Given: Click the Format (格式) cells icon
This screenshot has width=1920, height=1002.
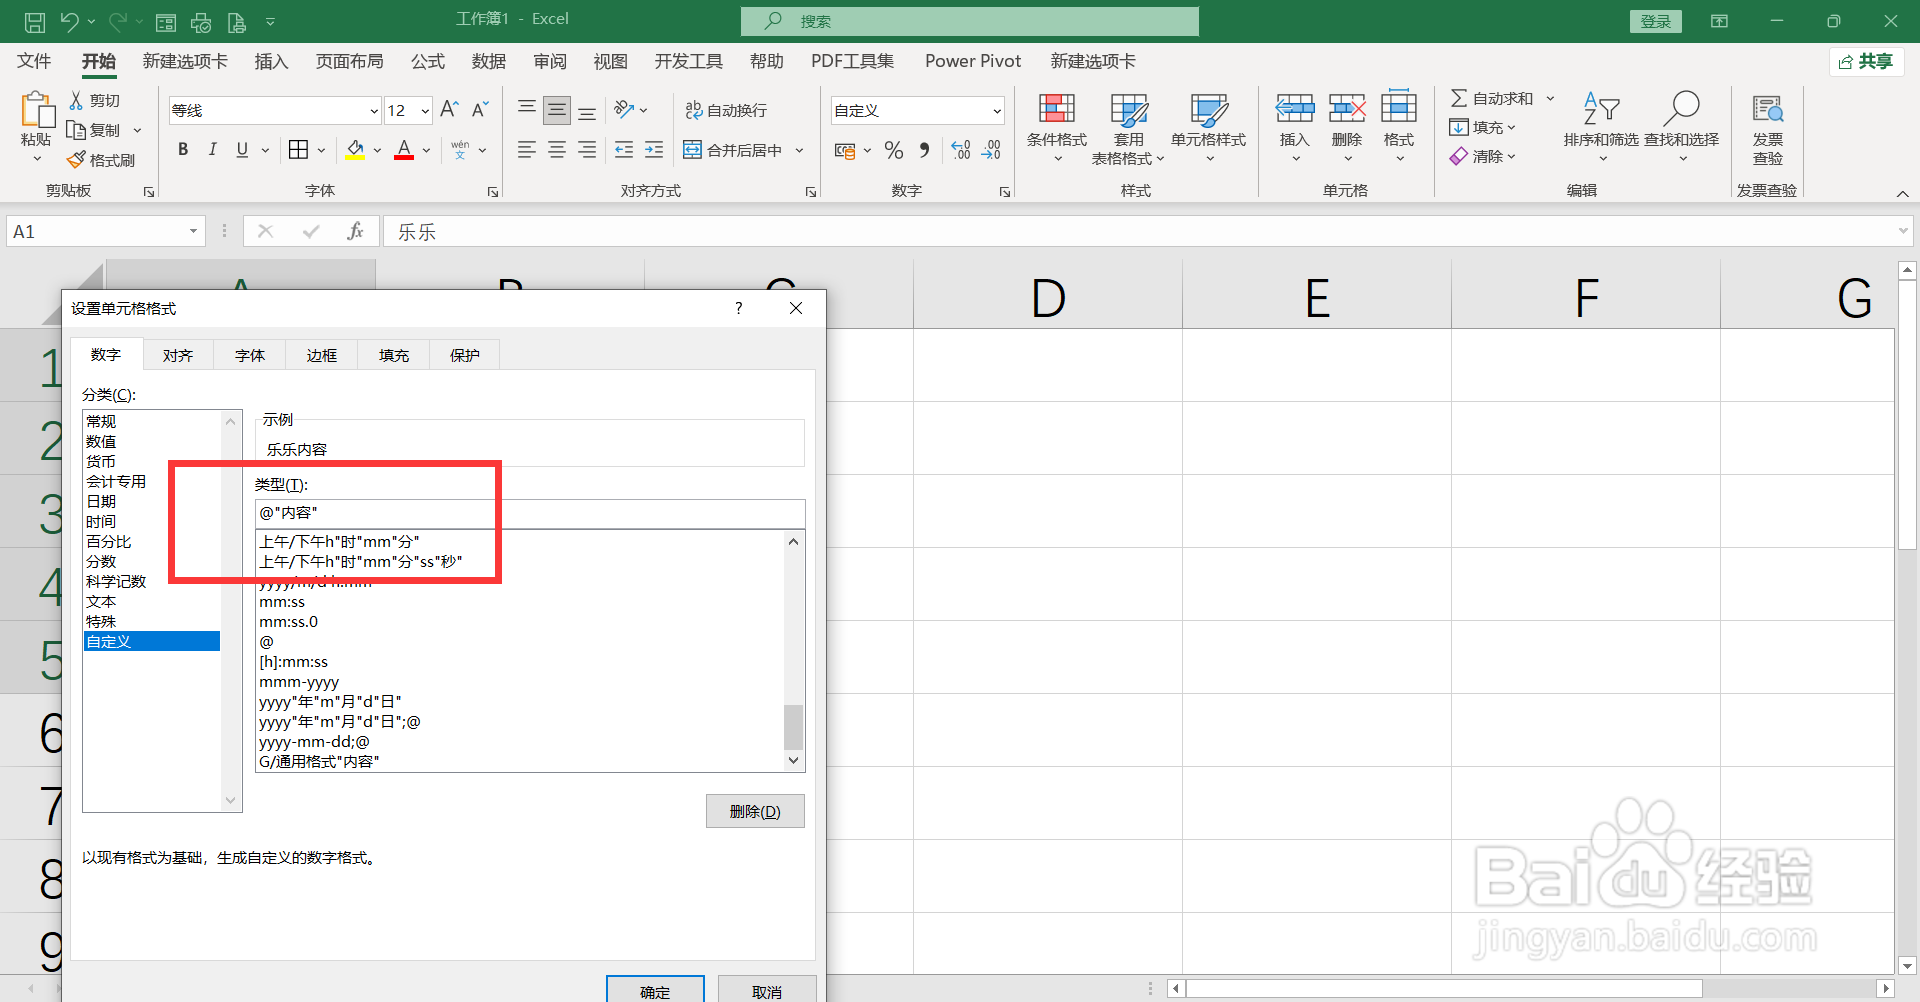Looking at the screenshot, I should (x=1399, y=108).
